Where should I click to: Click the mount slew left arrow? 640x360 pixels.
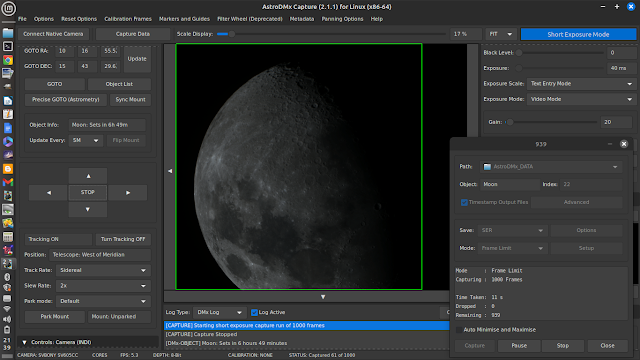[49, 193]
